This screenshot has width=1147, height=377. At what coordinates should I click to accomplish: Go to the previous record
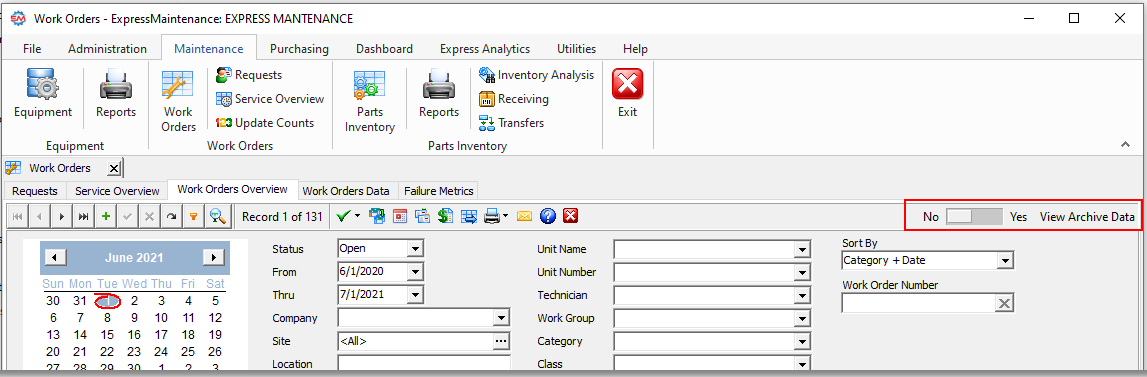[39, 217]
